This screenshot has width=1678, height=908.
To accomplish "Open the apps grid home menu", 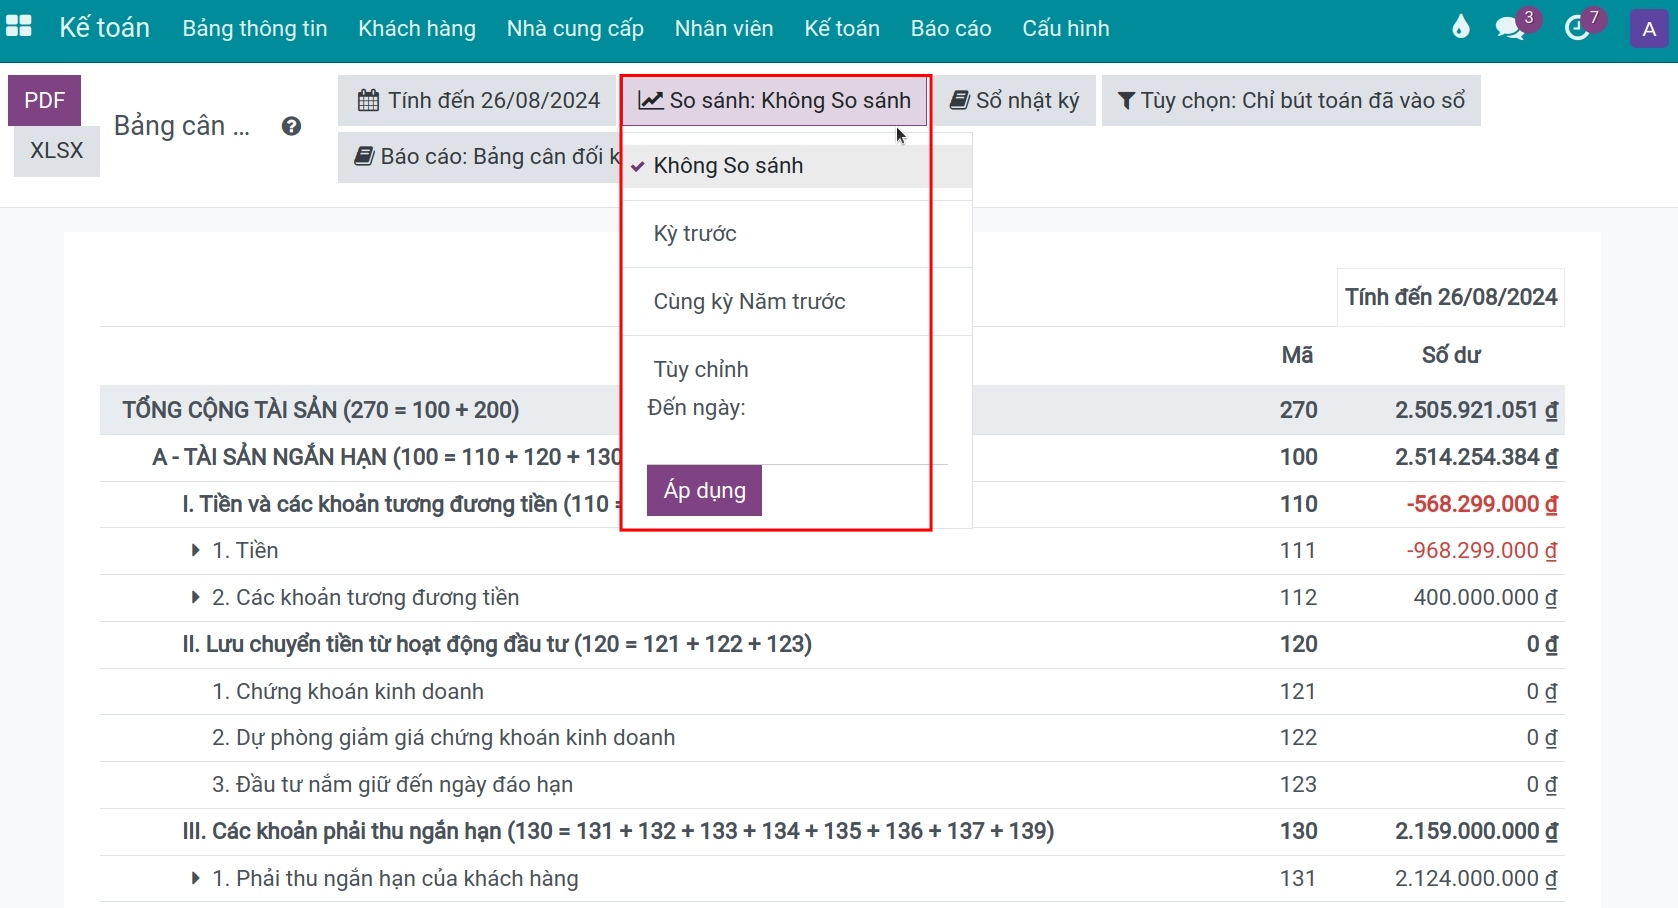I will click(x=19, y=27).
